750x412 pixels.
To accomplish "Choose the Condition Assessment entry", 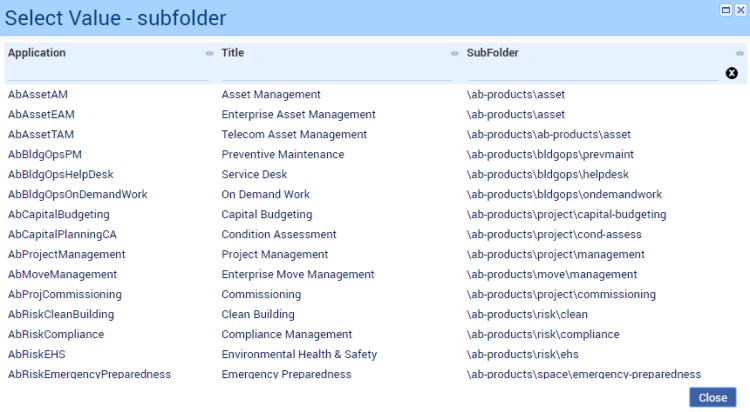I will click(x=278, y=234).
